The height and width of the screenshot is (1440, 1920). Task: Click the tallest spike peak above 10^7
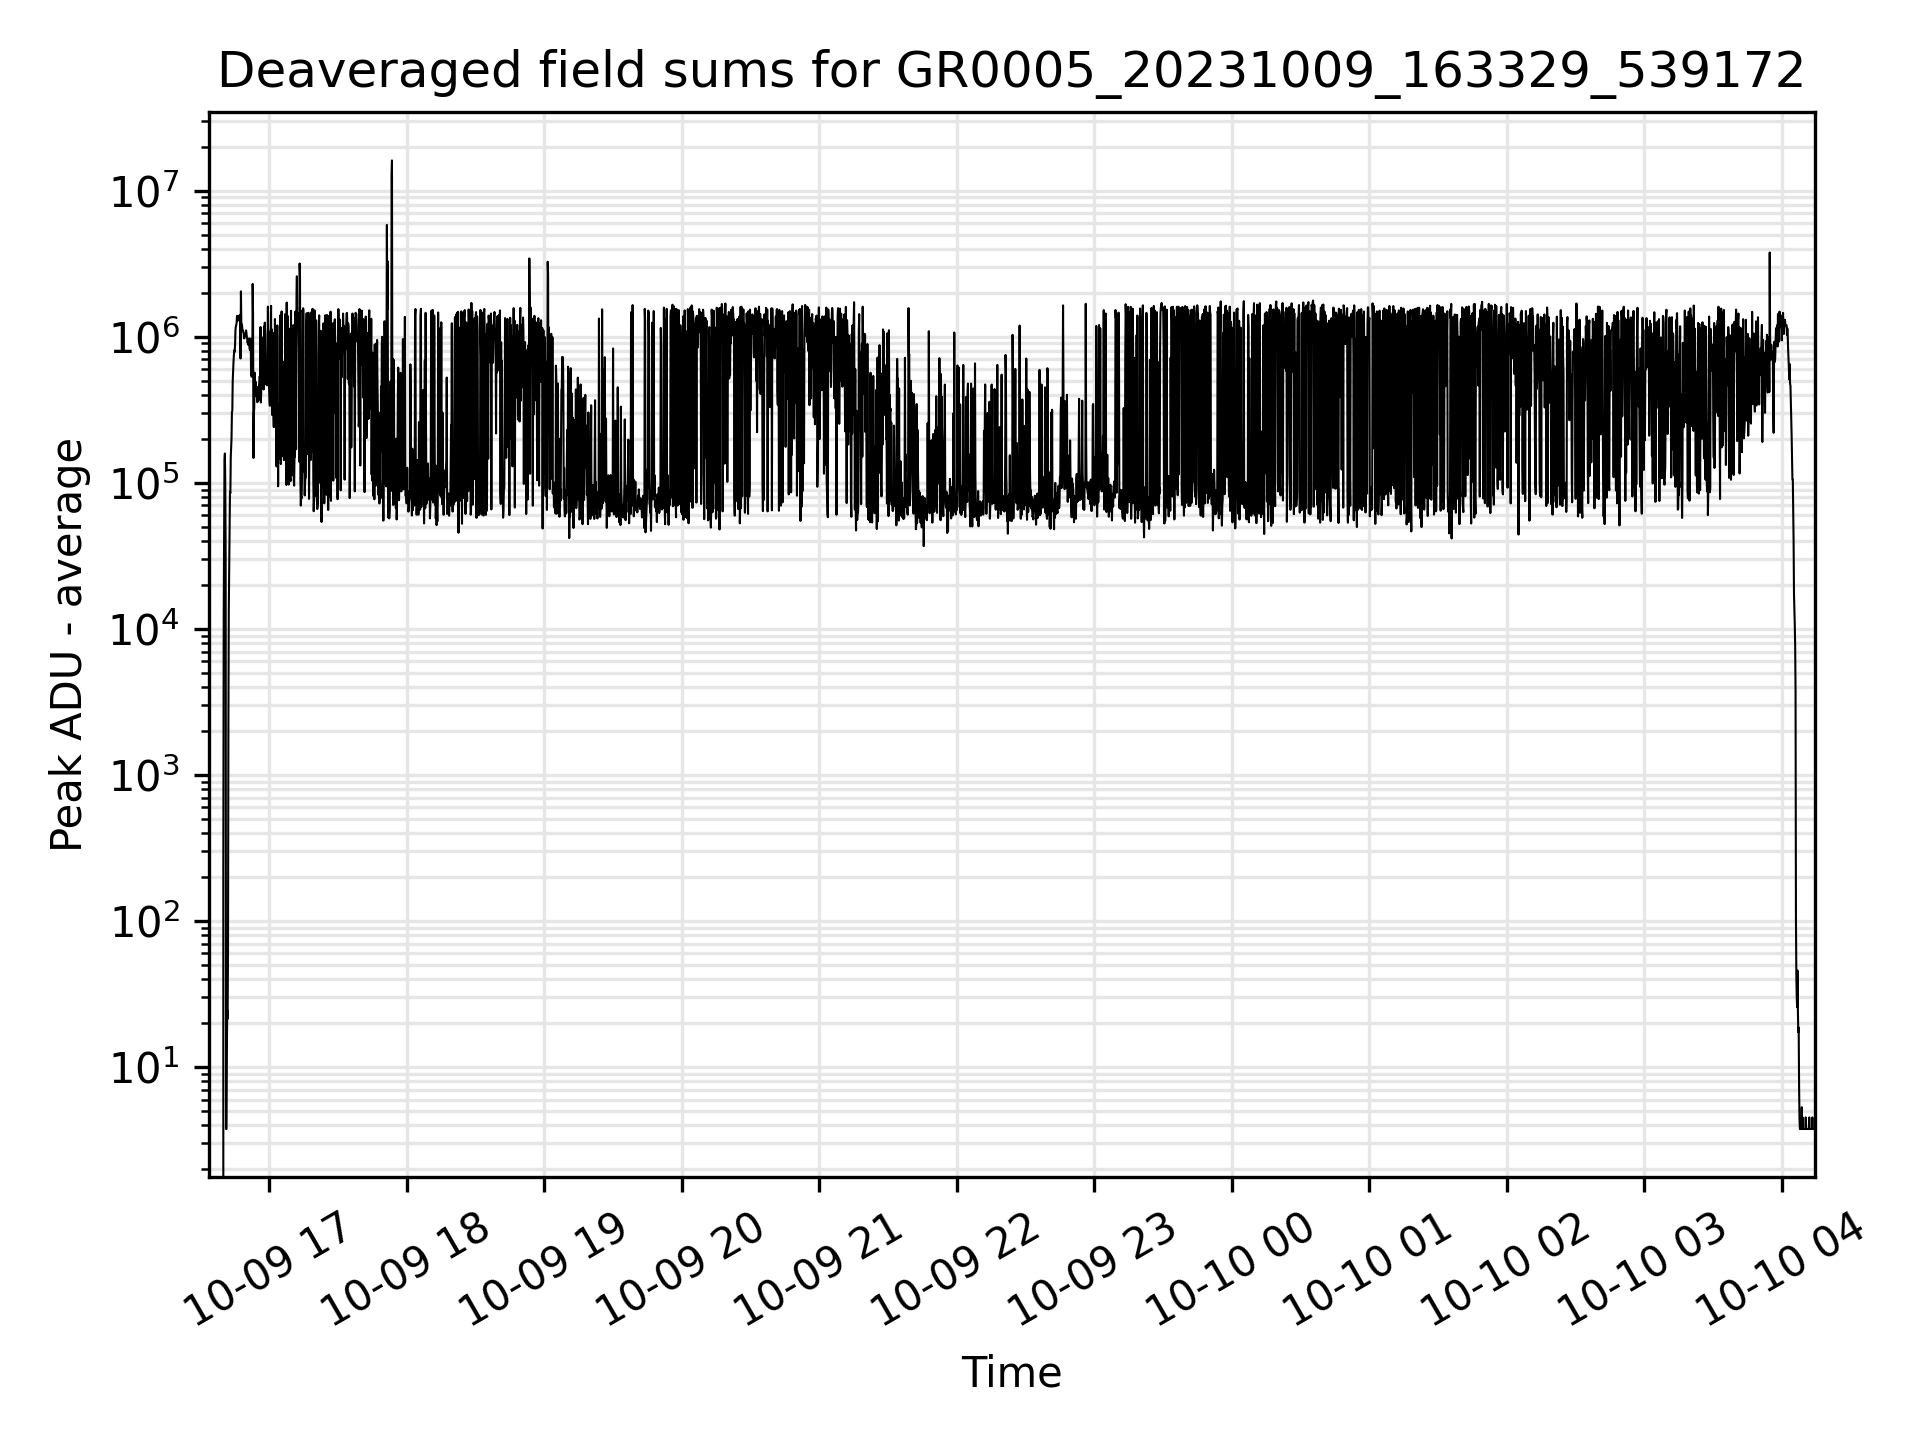coord(392,162)
